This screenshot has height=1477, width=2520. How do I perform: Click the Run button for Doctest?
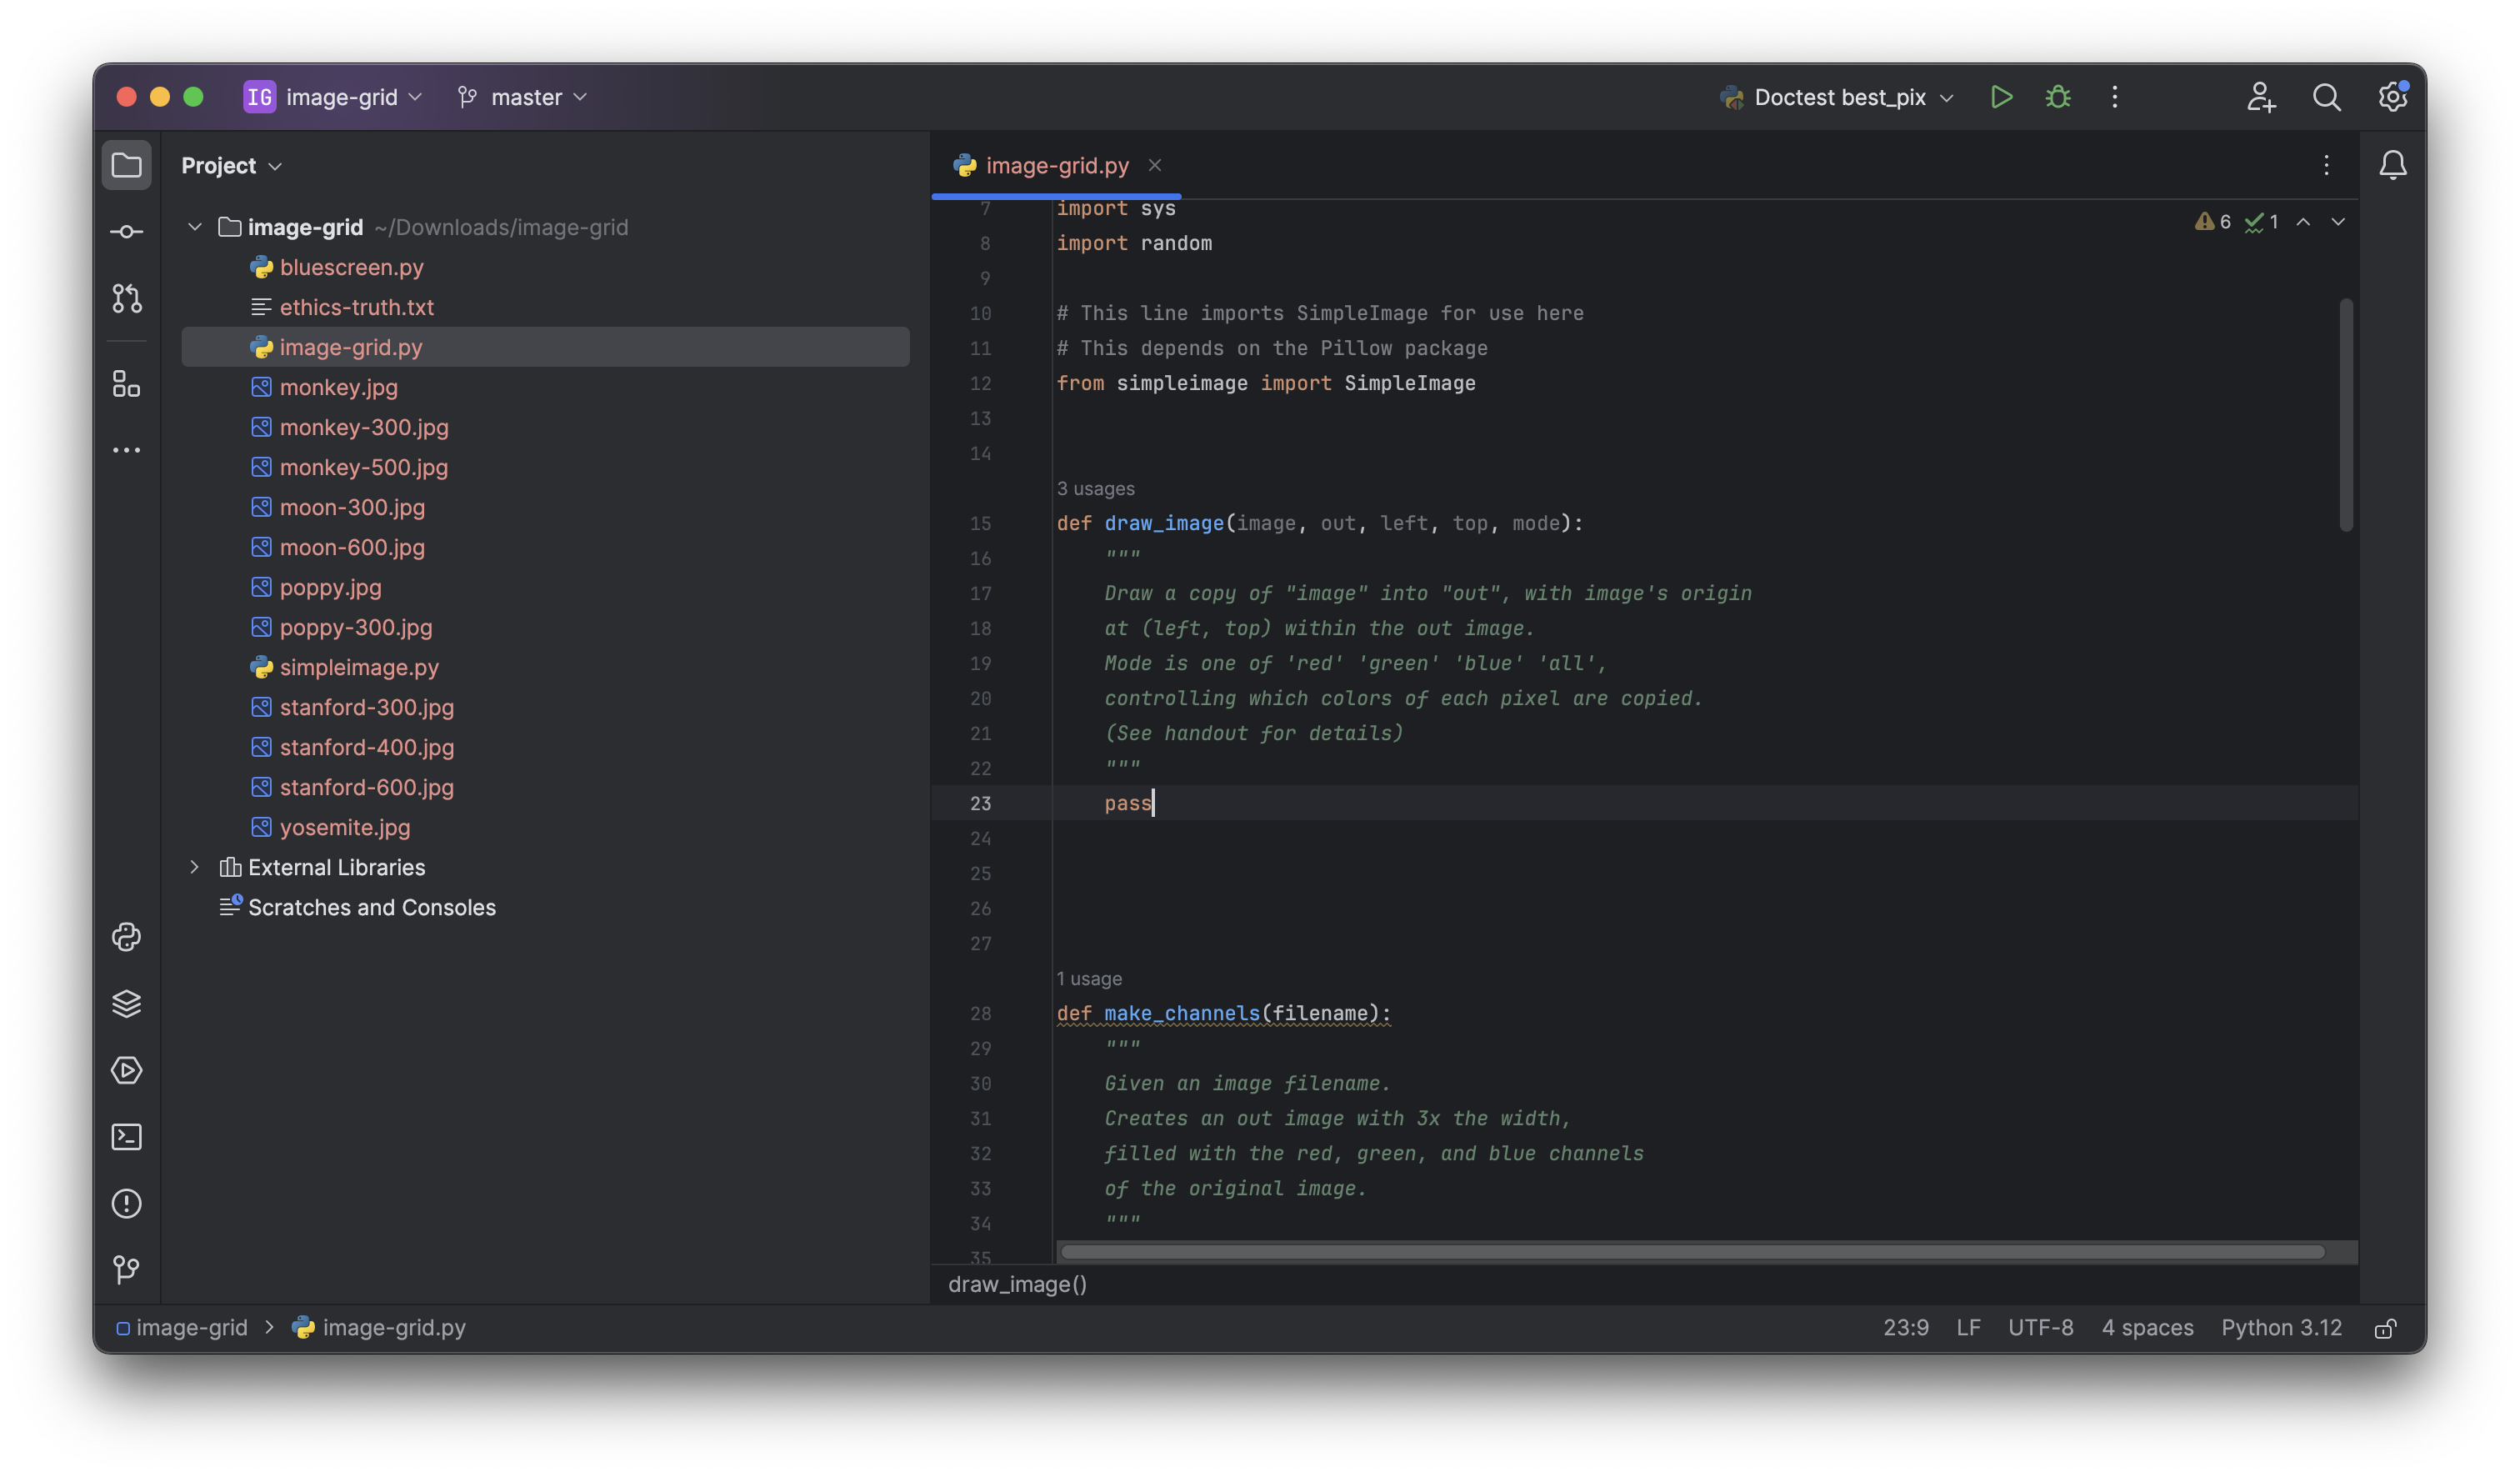(x=2002, y=97)
